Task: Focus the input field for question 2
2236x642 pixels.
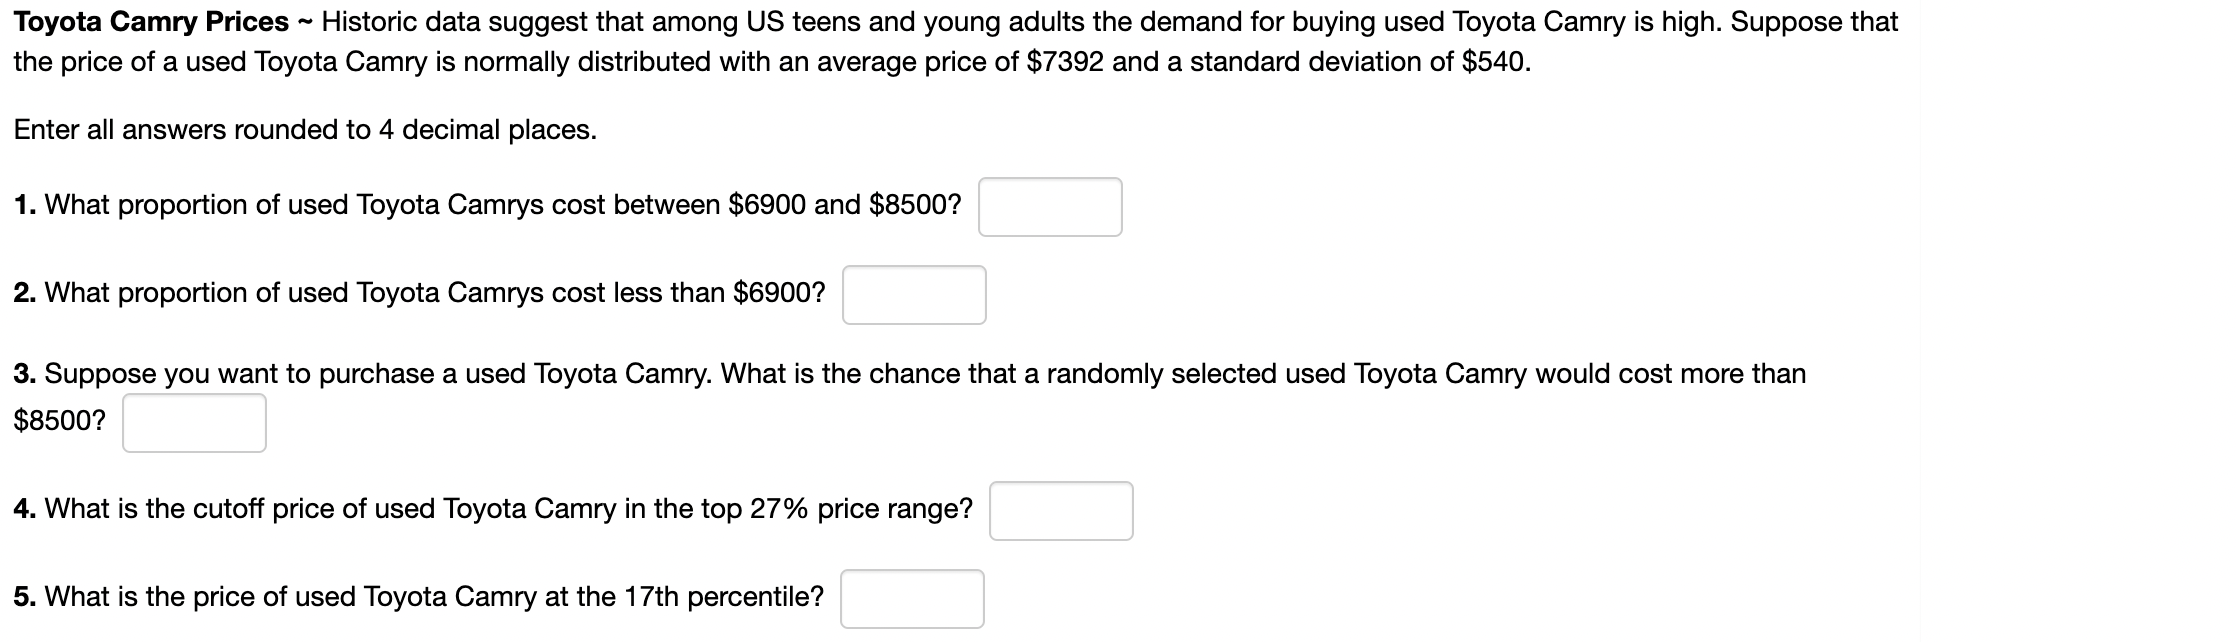Action: (x=914, y=295)
